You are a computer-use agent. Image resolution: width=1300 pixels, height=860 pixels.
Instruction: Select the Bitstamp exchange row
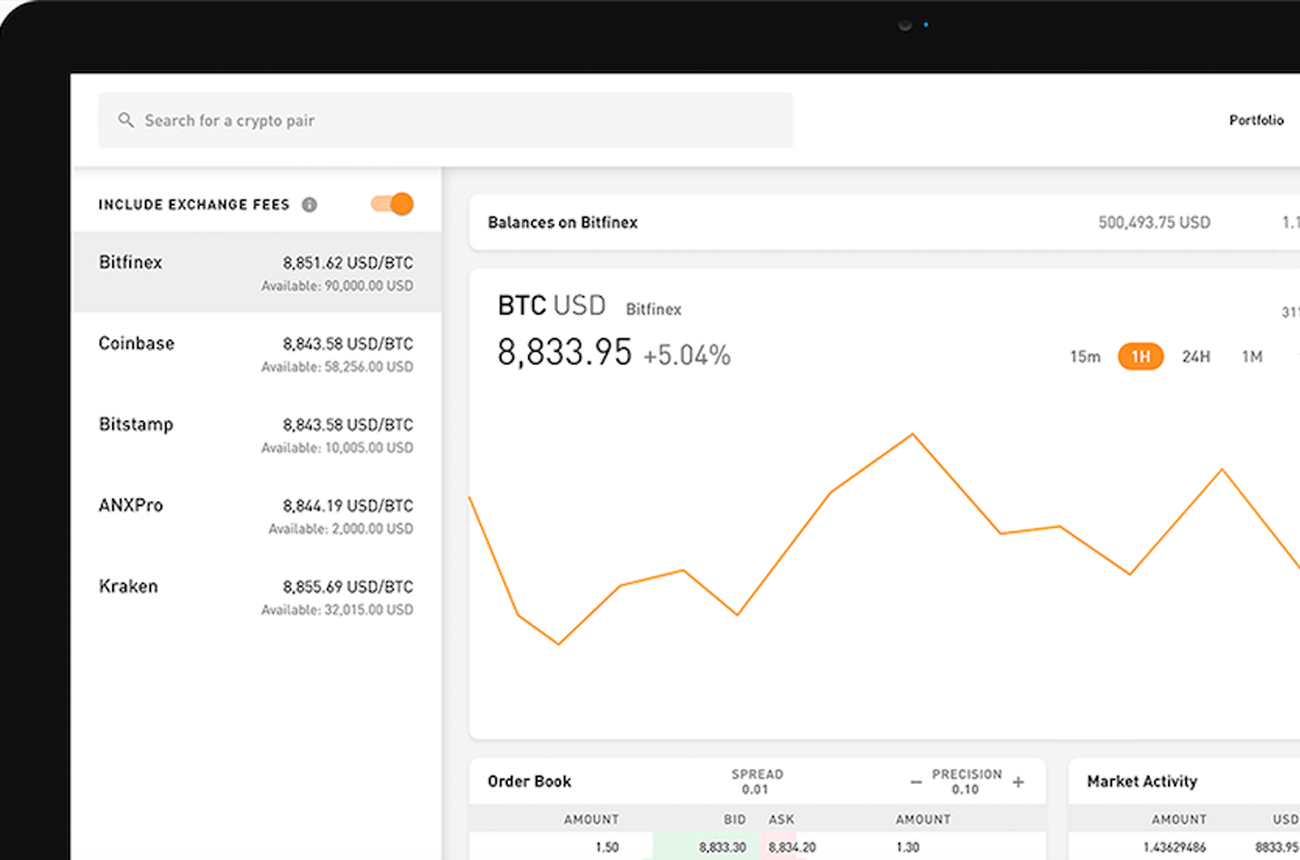(x=257, y=434)
